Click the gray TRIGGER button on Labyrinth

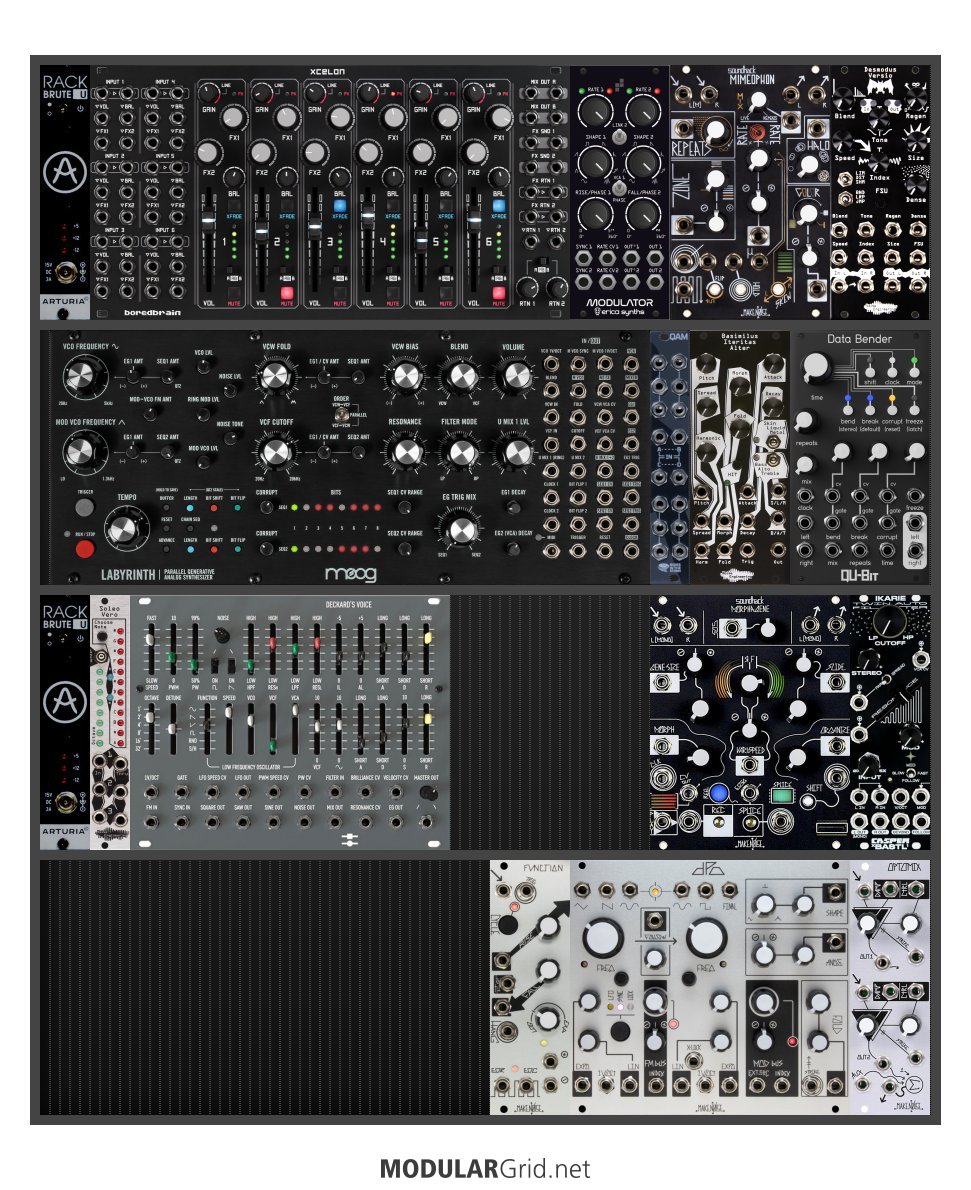pos(85,507)
